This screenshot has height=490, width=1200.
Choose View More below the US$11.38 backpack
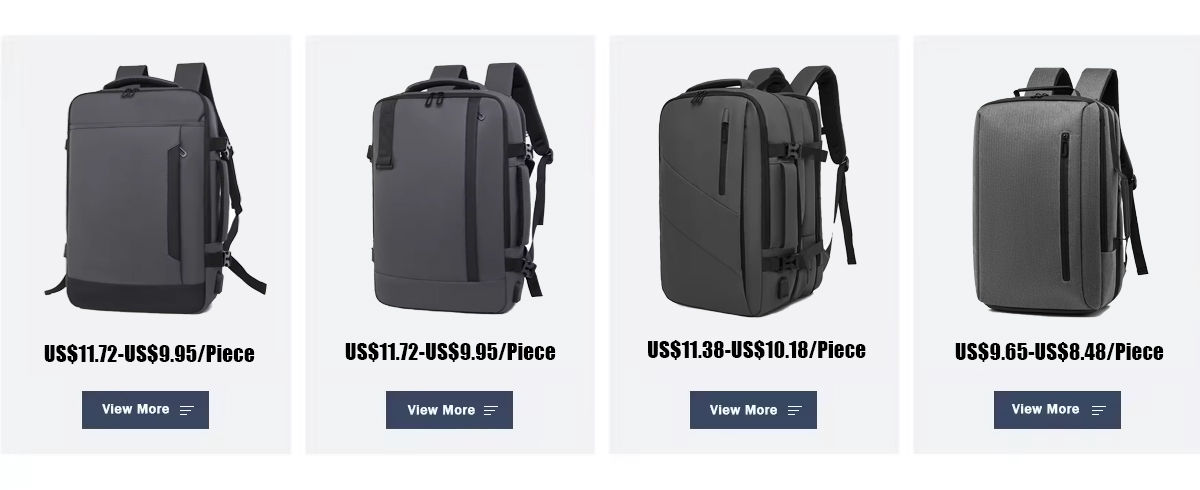(x=753, y=410)
